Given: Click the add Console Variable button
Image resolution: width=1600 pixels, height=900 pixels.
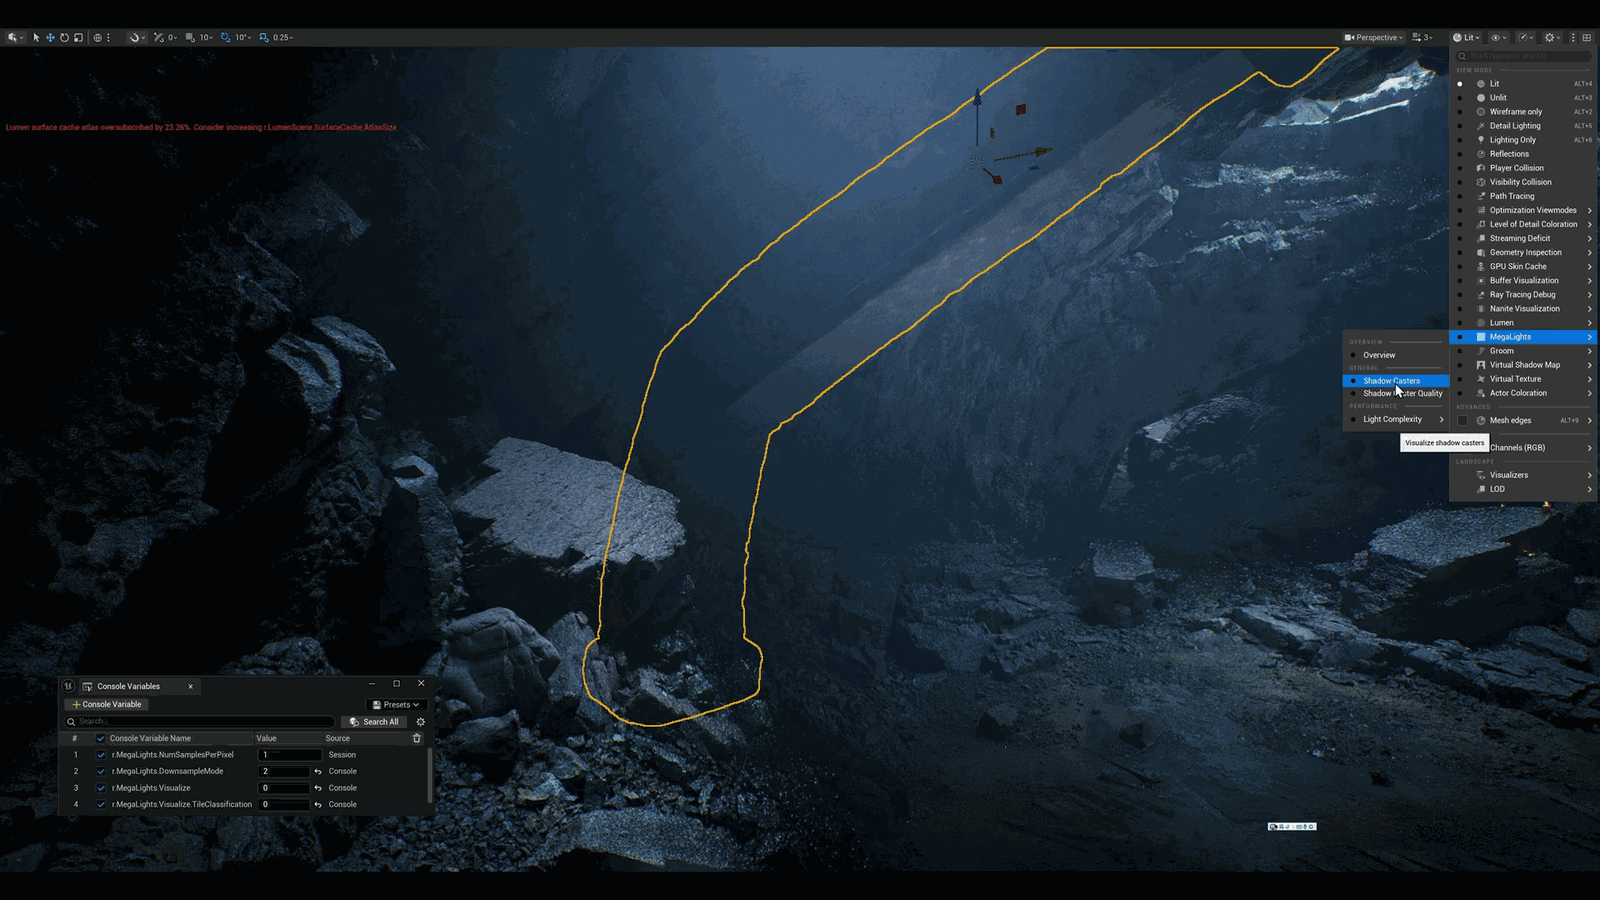Looking at the screenshot, I should [x=107, y=704].
